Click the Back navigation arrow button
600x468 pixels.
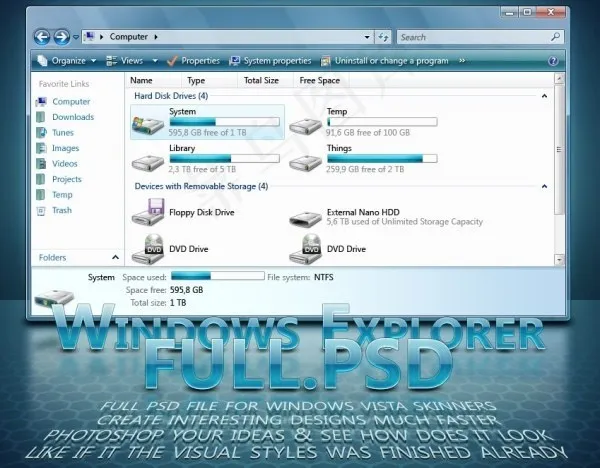[44, 37]
